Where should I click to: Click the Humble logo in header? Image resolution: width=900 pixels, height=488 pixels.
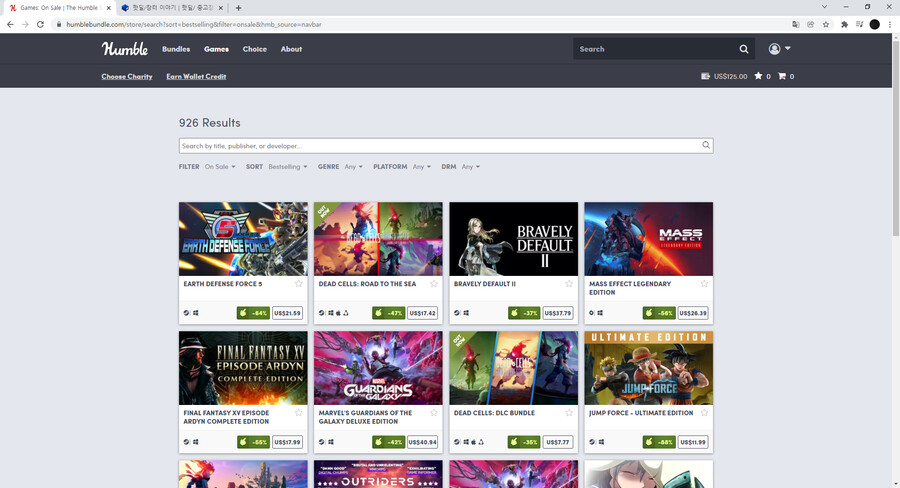pos(124,49)
